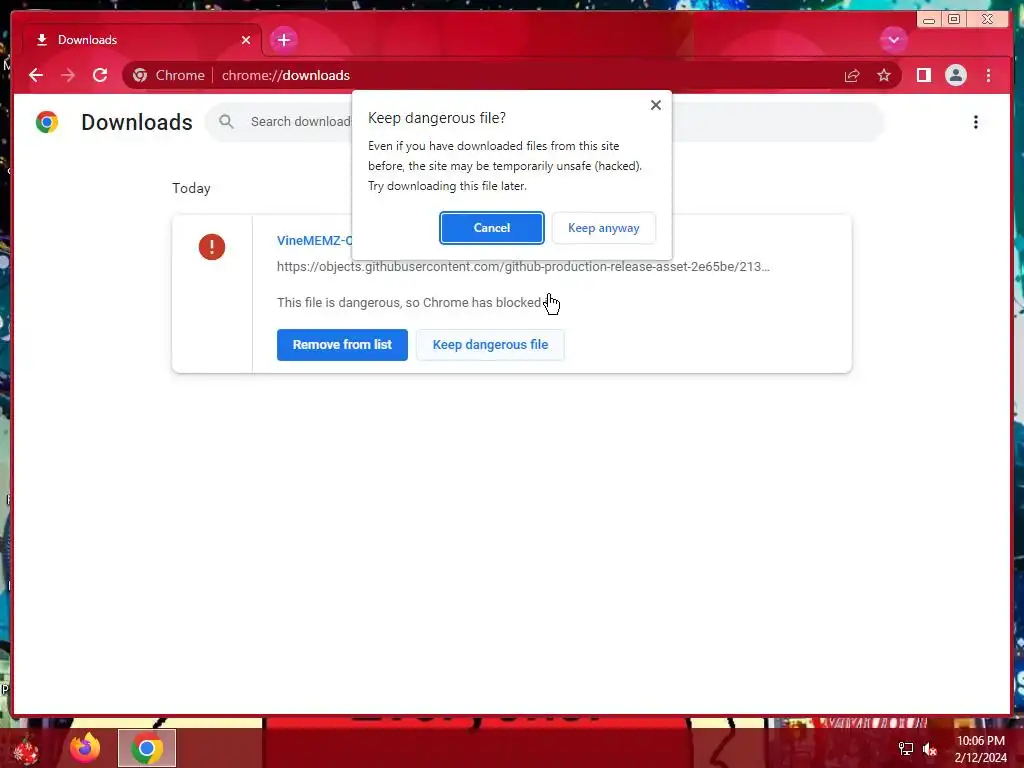The image size is (1024, 768).
Task: Click the Cancel button in the dialog
Action: [x=491, y=228]
